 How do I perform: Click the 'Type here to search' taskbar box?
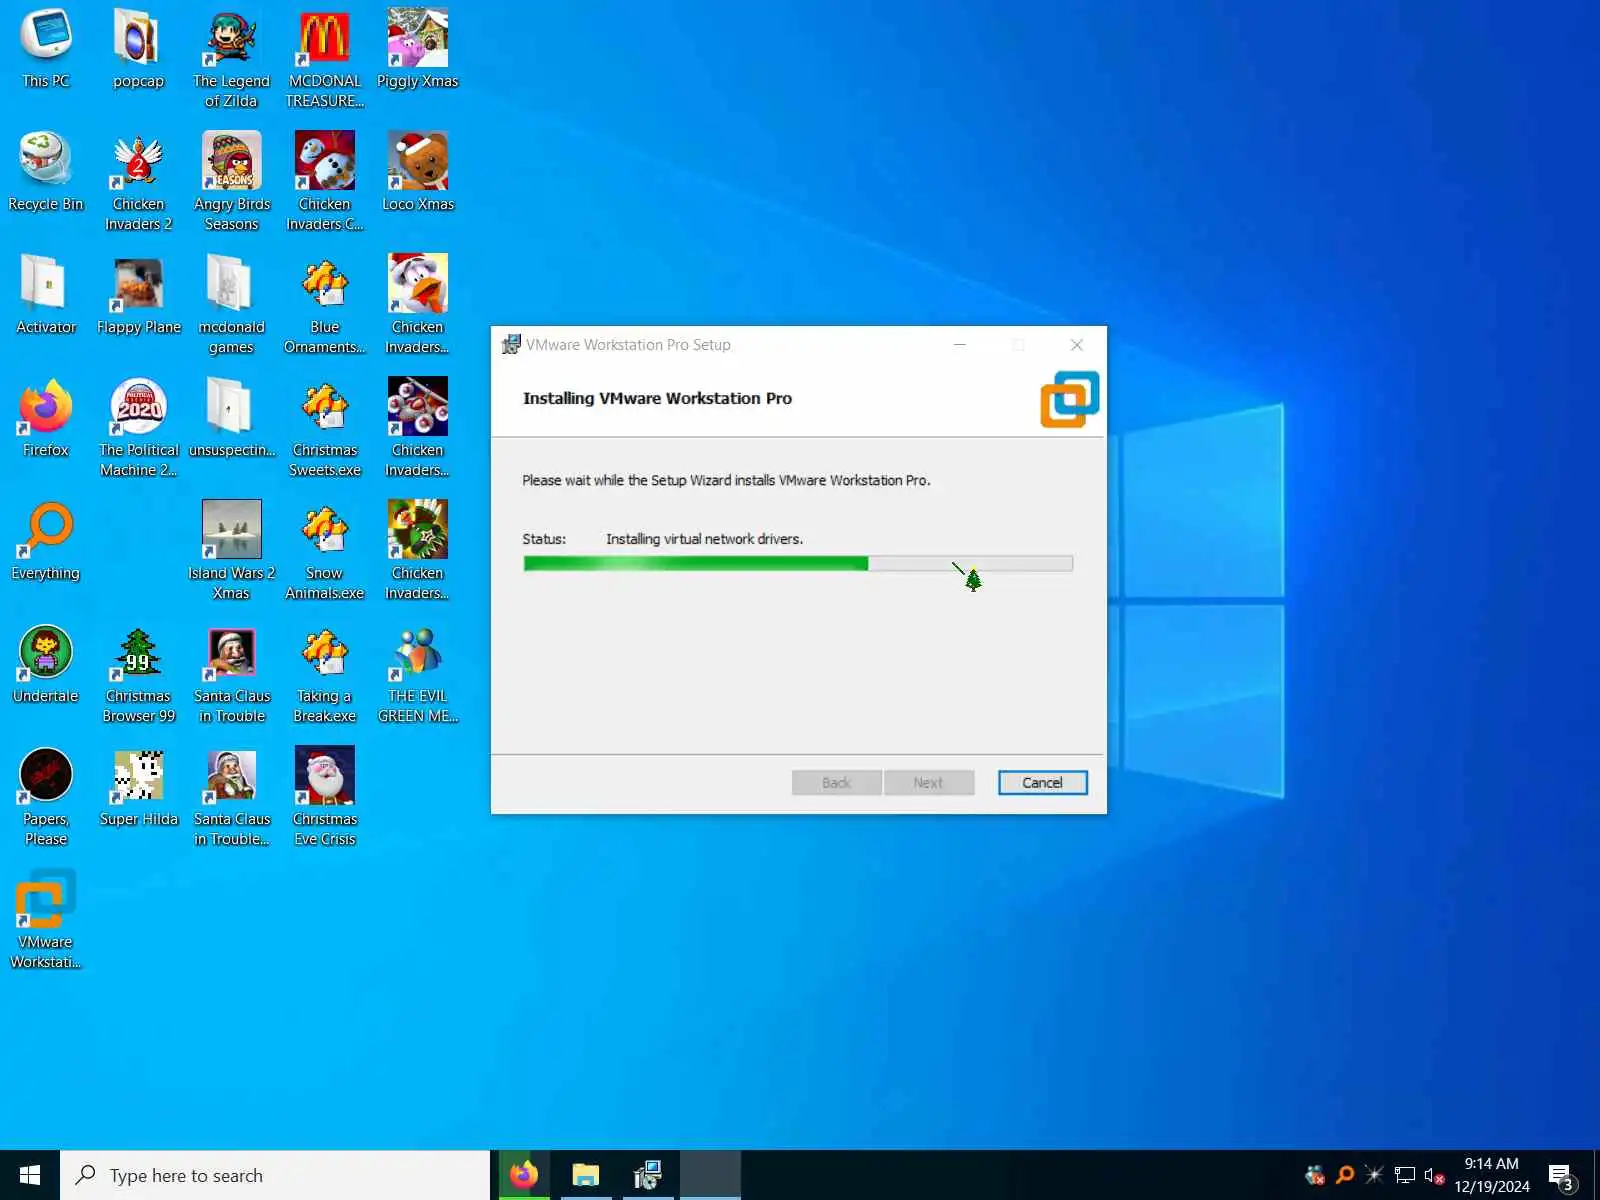click(x=275, y=1175)
